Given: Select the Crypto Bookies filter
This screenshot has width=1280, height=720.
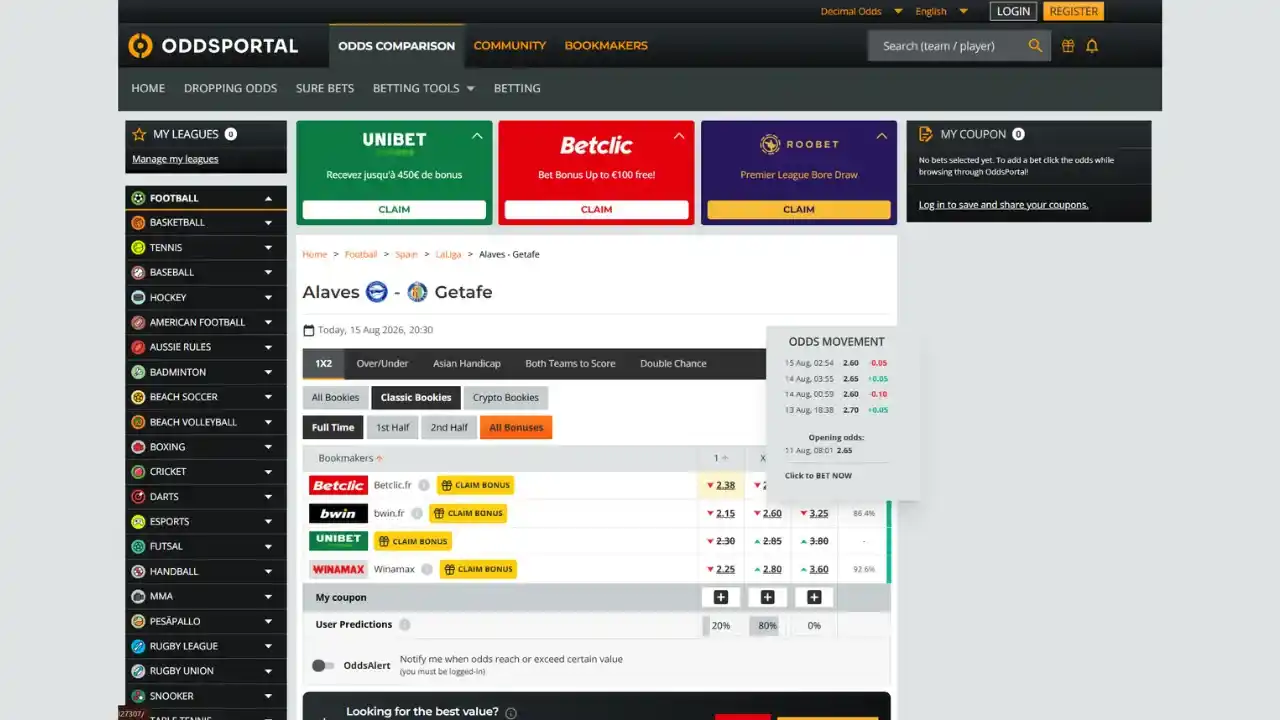Looking at the screenshot, I should tap(506, 398).
